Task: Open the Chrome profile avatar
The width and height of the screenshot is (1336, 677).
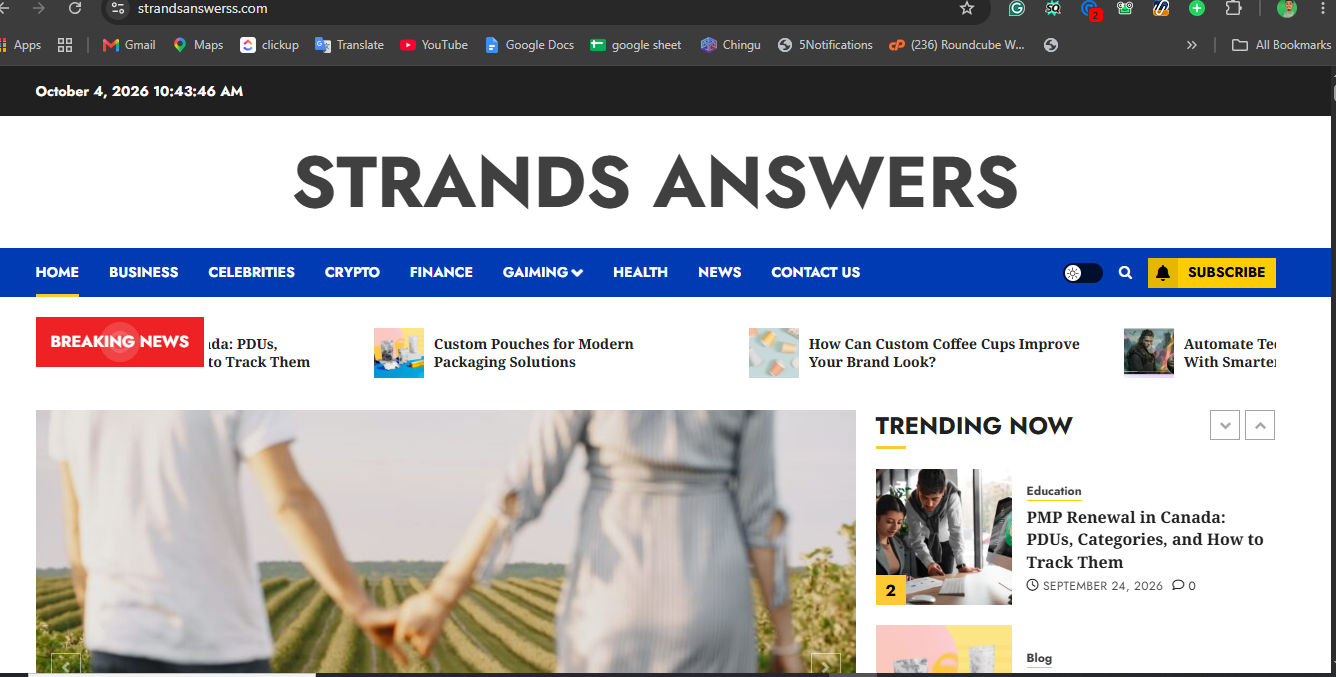Action: [x=1287, y=8]
